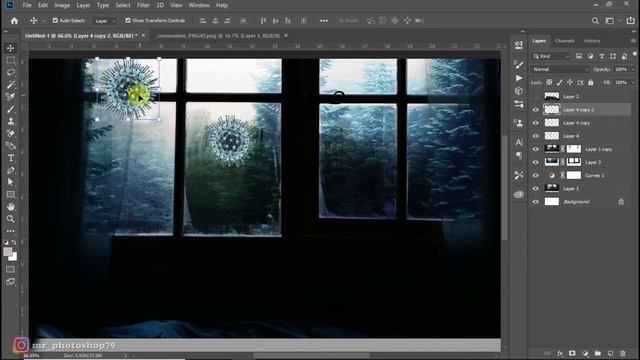The width and height of the screenshot is (640, 360).
Task: Switch to the Channels tab
Action: point(564,41)
